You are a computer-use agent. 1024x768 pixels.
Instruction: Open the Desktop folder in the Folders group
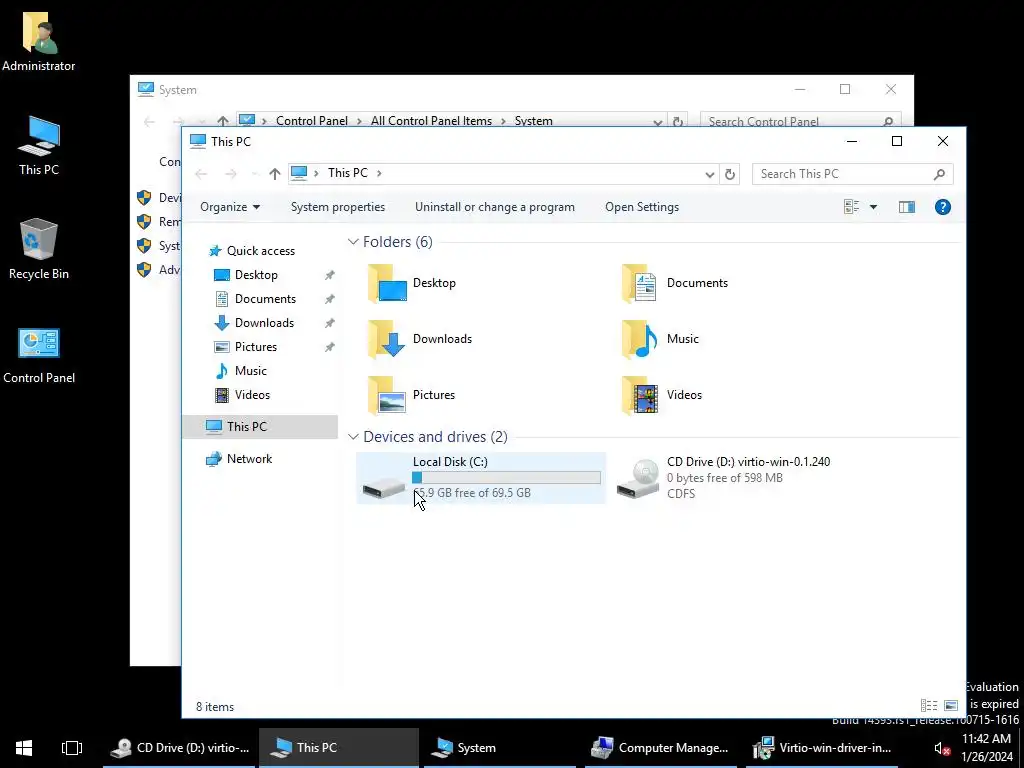(x=412, y=283)
